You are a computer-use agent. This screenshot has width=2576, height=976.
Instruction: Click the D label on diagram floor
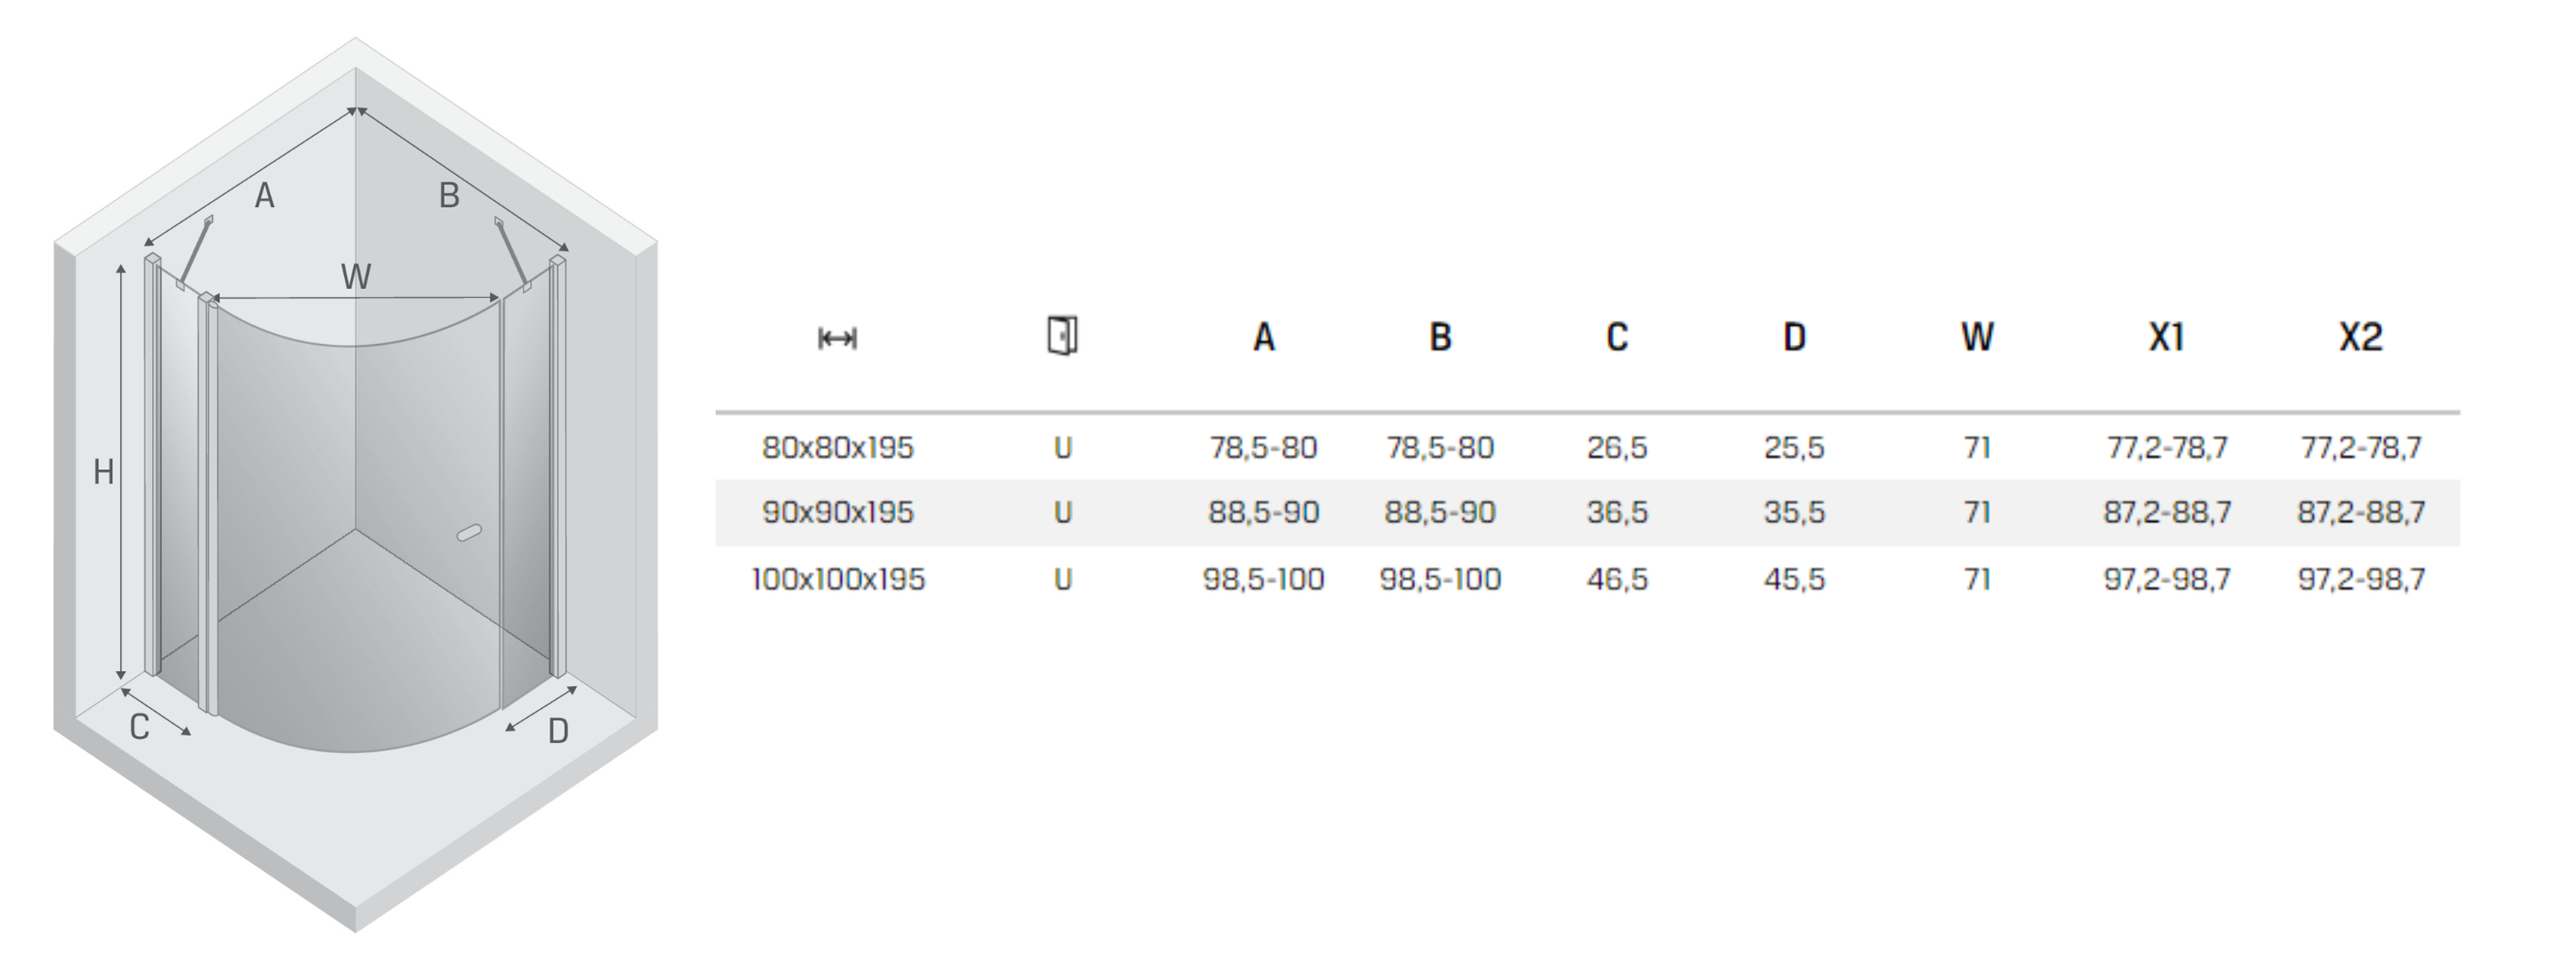coord(558,732)
